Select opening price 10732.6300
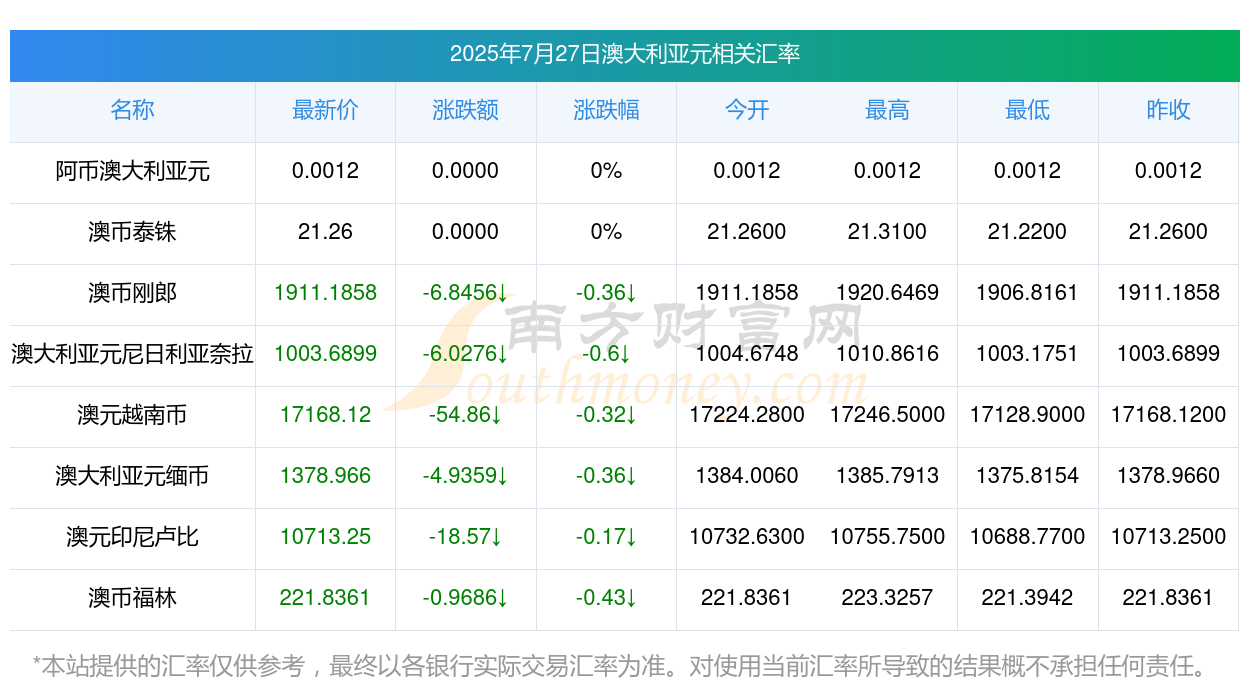 click(x=747, y=537)
